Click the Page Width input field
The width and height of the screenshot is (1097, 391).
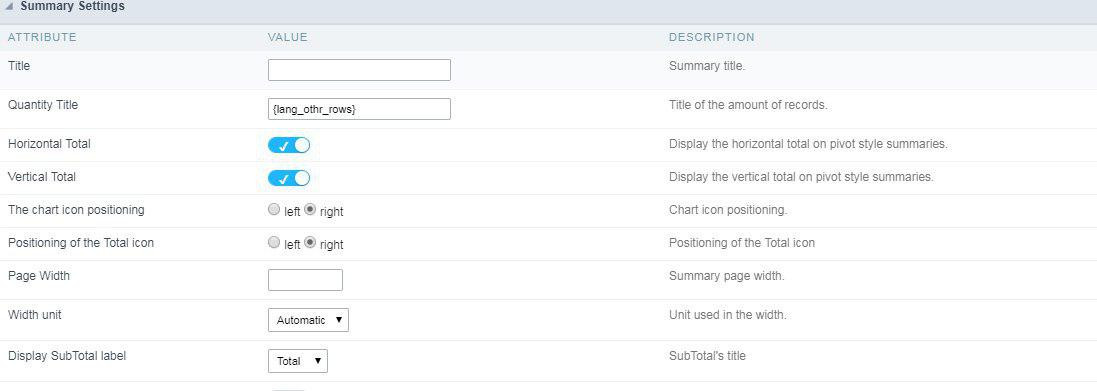click(x=305, y=280)
